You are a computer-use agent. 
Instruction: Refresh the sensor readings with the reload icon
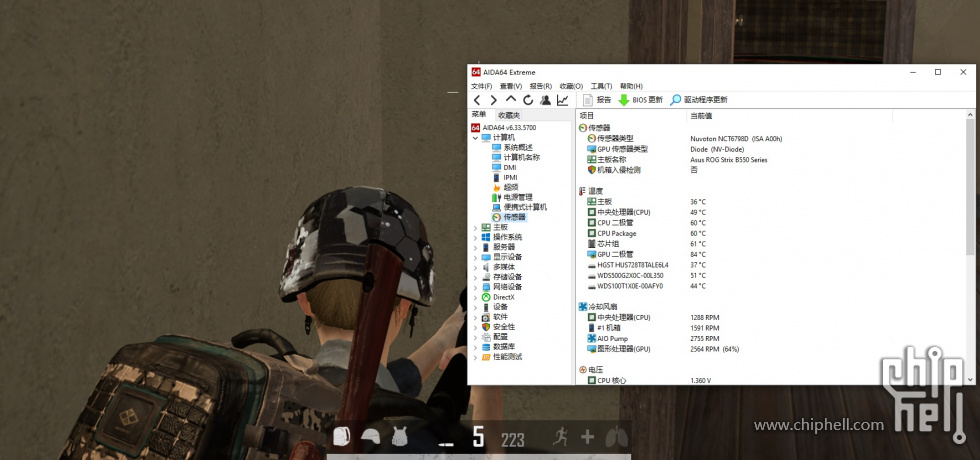point(528,100)
